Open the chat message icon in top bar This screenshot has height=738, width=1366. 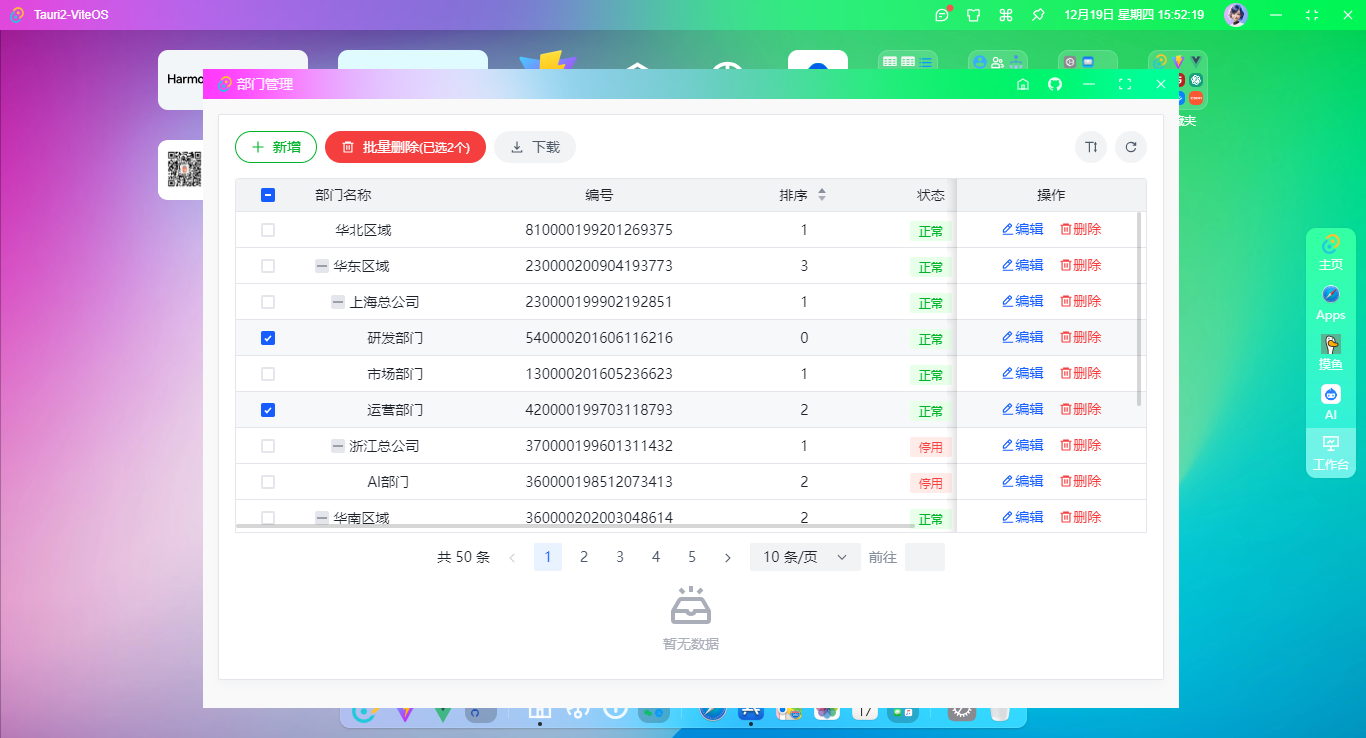[x=941, y=15]
